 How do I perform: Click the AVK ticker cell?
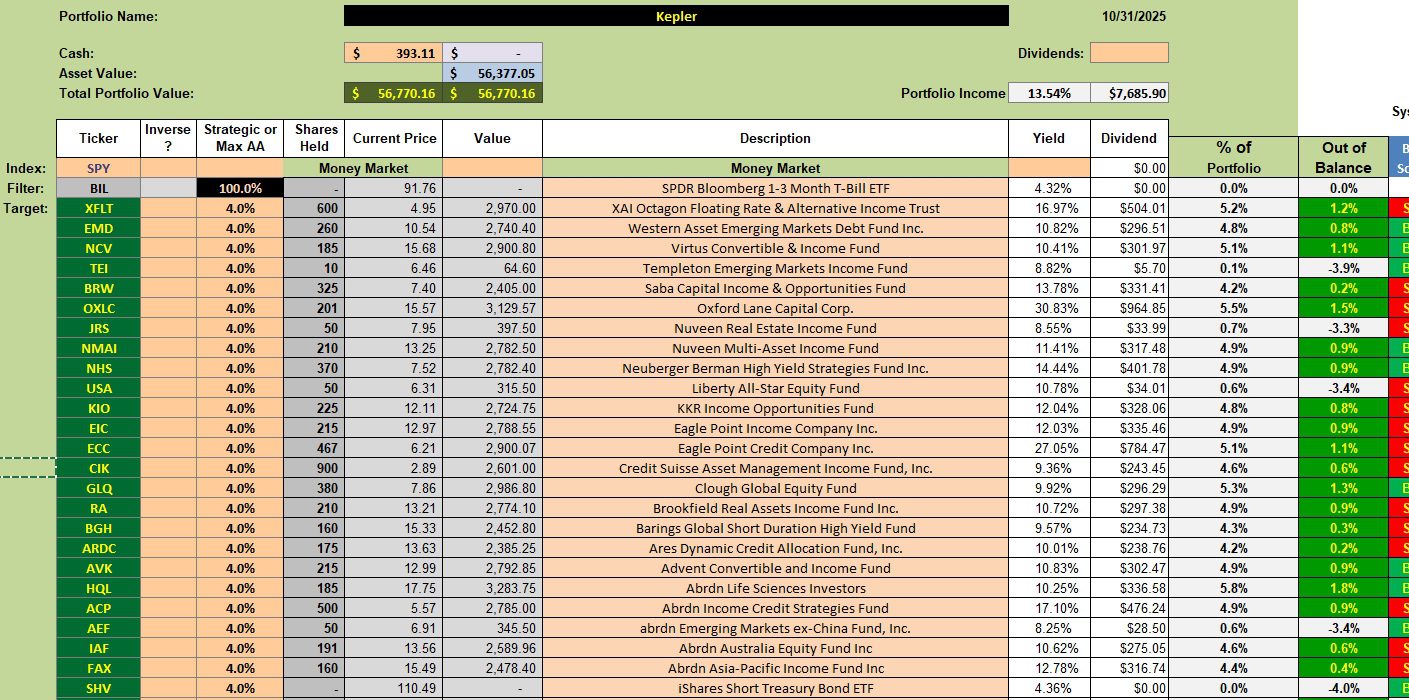coord(98,568)
